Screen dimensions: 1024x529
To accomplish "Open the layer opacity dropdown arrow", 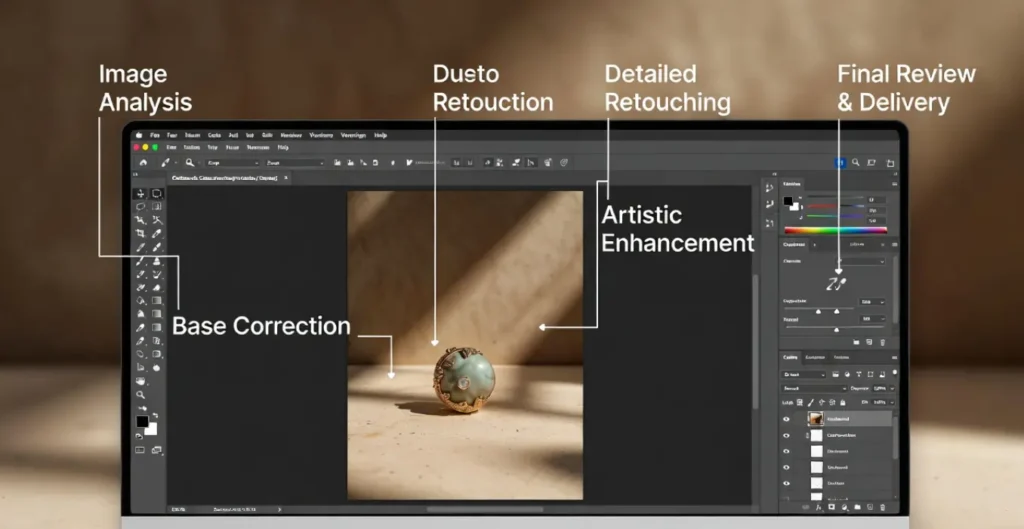I will (x=891, y=389).
